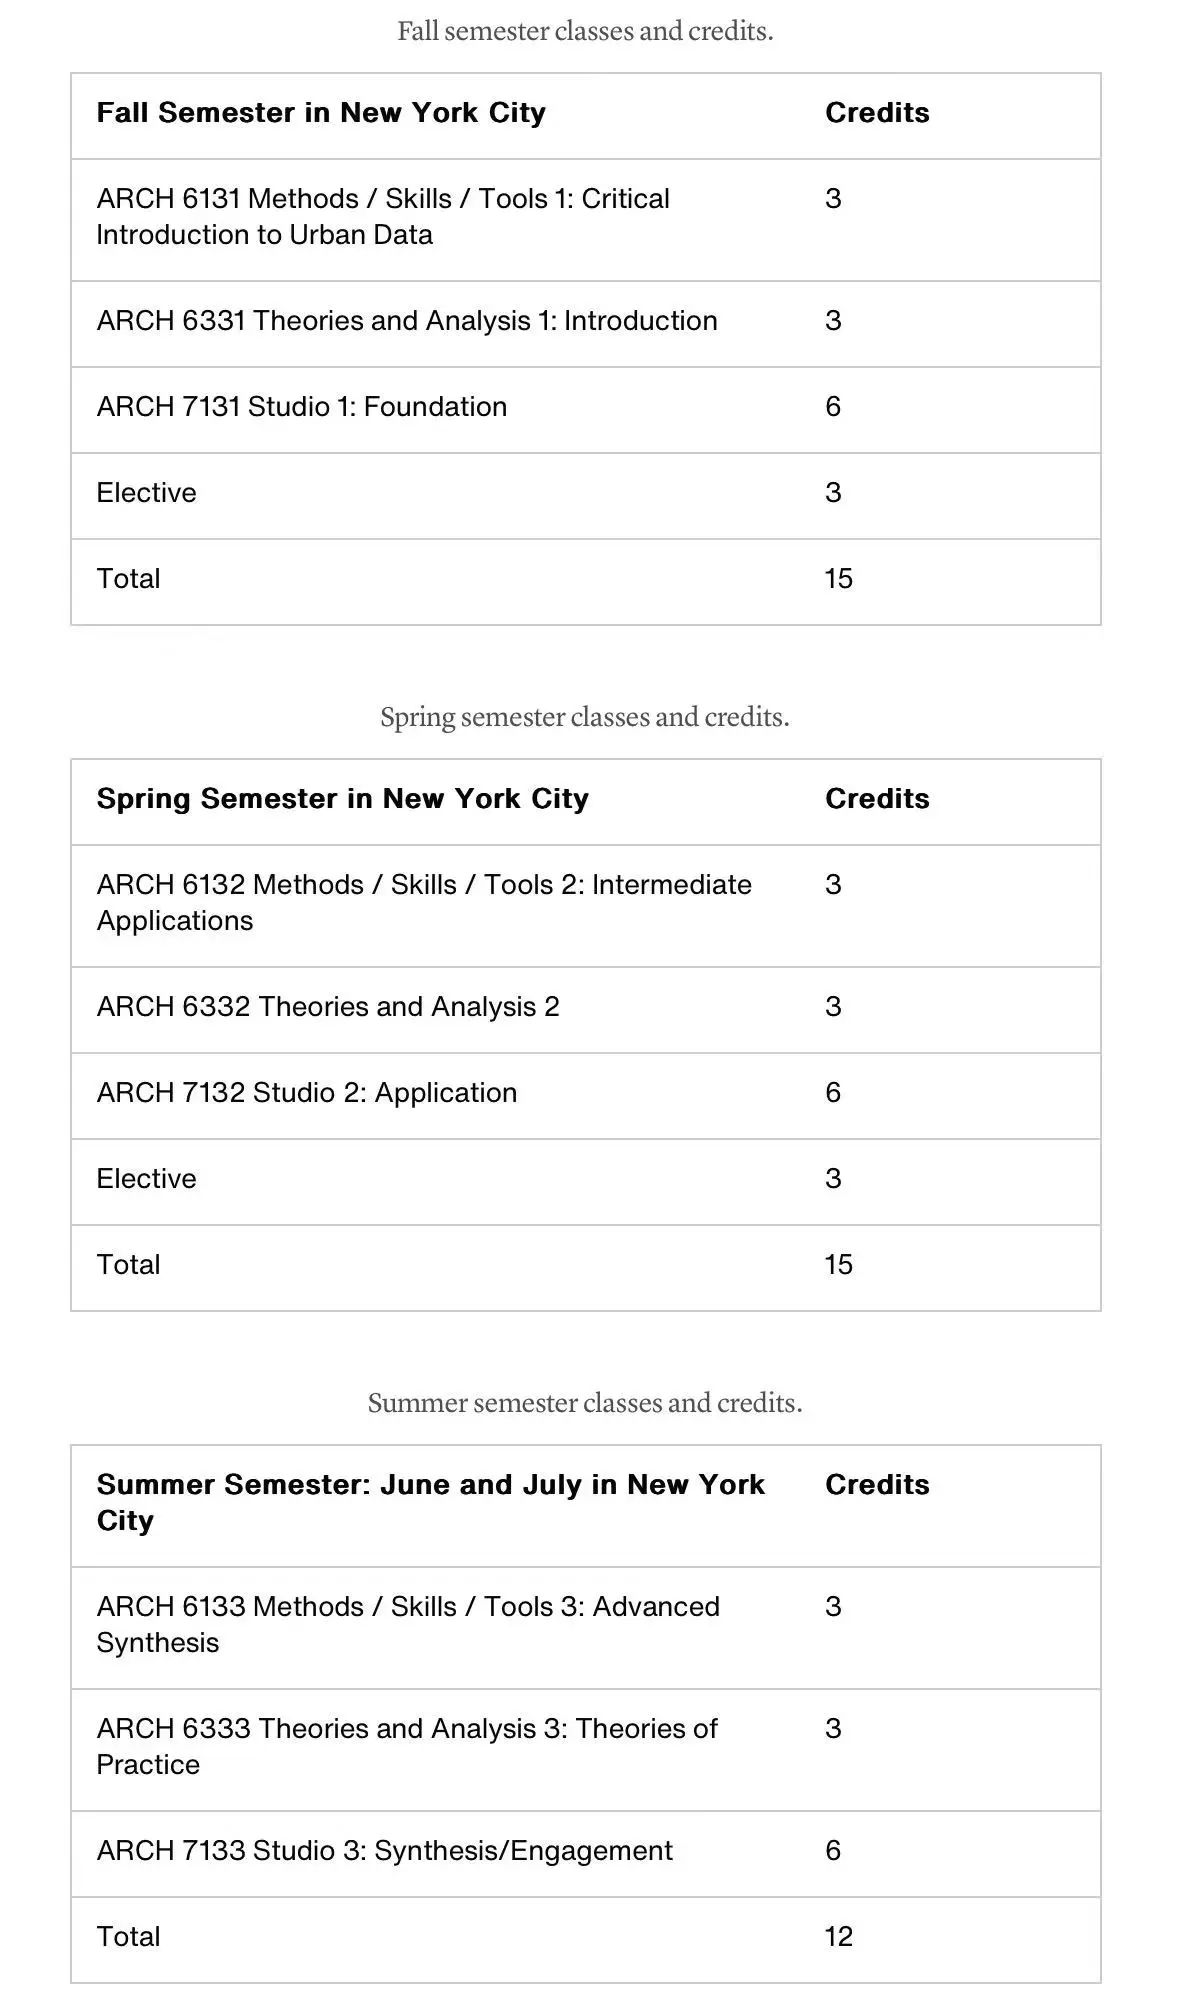Screen dimensions: 1187x1993
Task: Click the Summer semester total of 12 credits
Action: (838, 1937)
